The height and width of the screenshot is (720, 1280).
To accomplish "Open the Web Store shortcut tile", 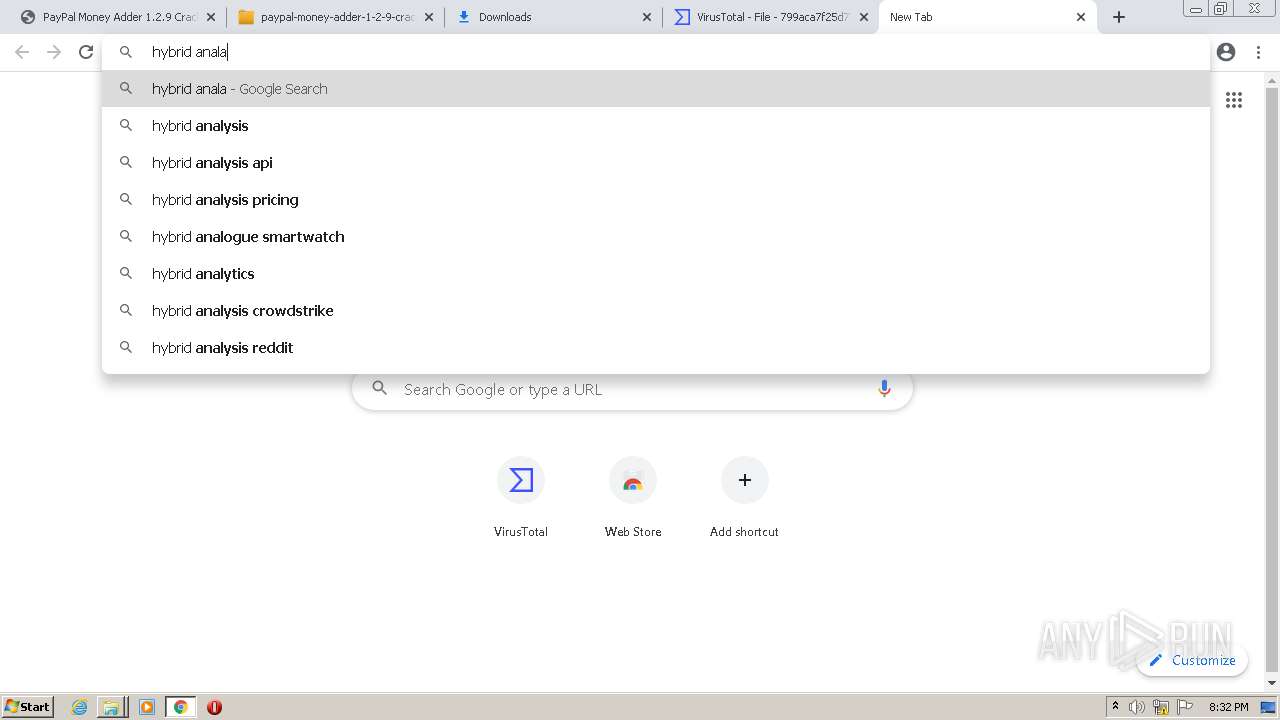I will (633, 498).
